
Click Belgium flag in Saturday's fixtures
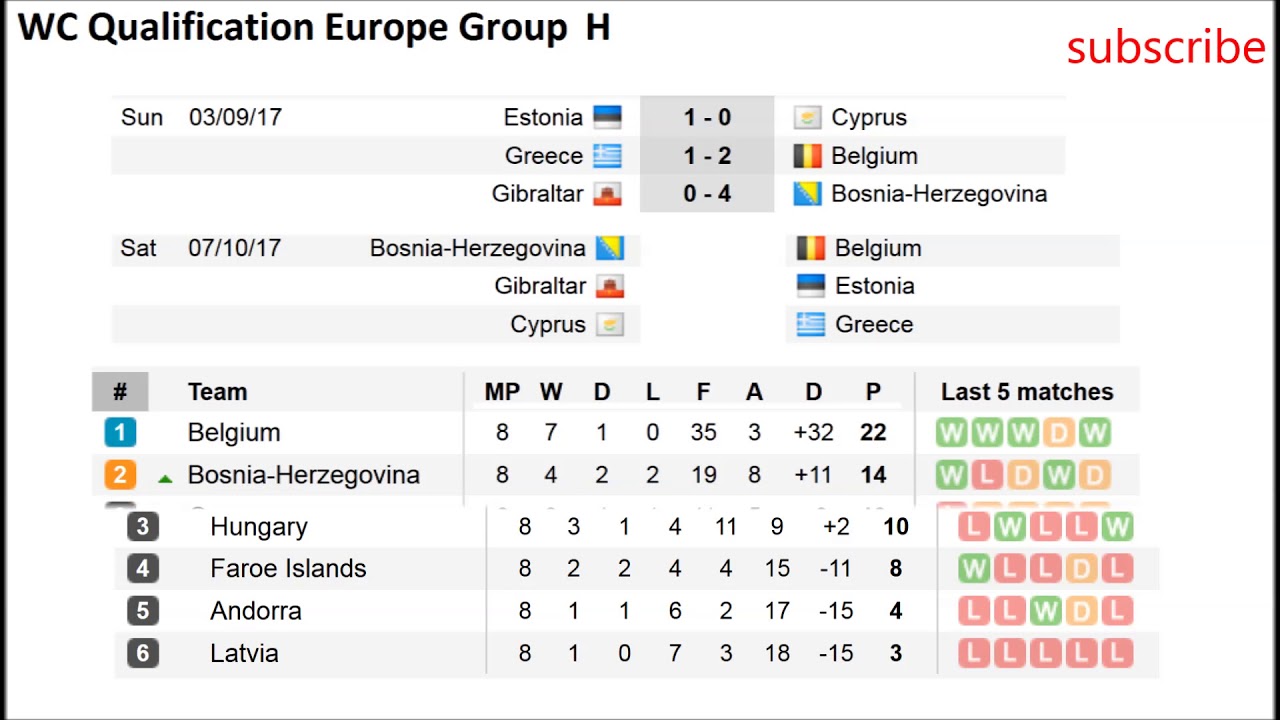click(x=810, y=248)
